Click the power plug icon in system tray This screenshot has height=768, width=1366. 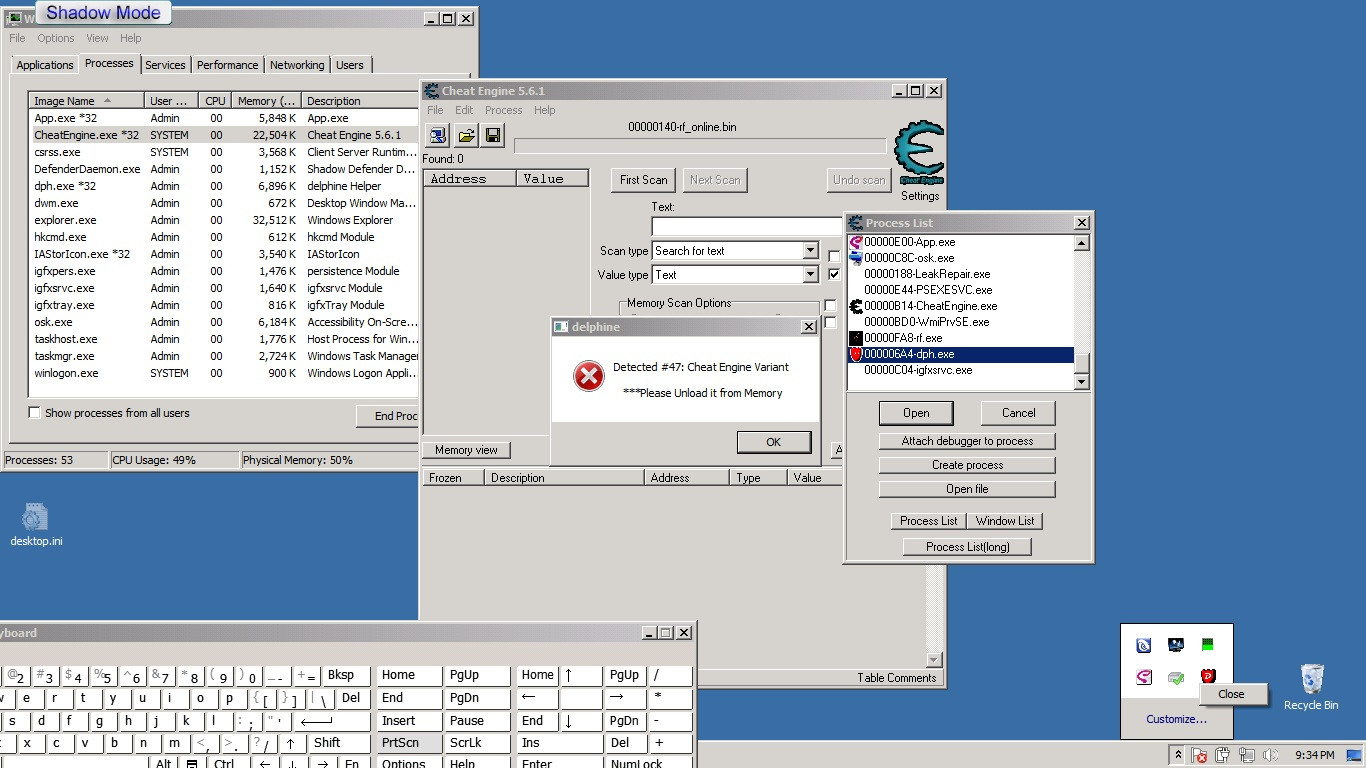pyautogui.click(x=1222, y=755)
